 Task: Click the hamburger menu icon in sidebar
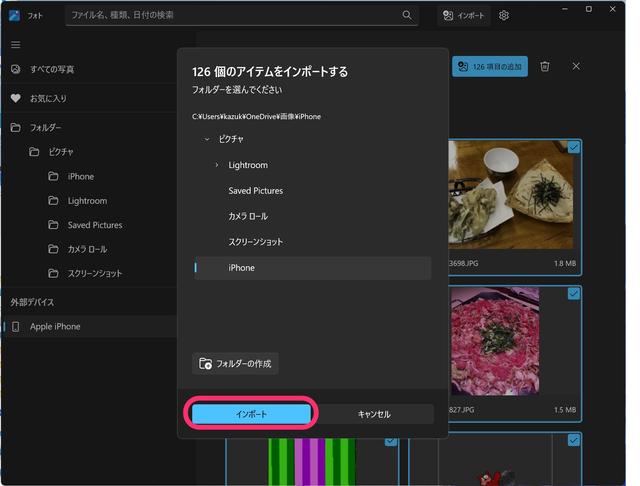[15, 45]
